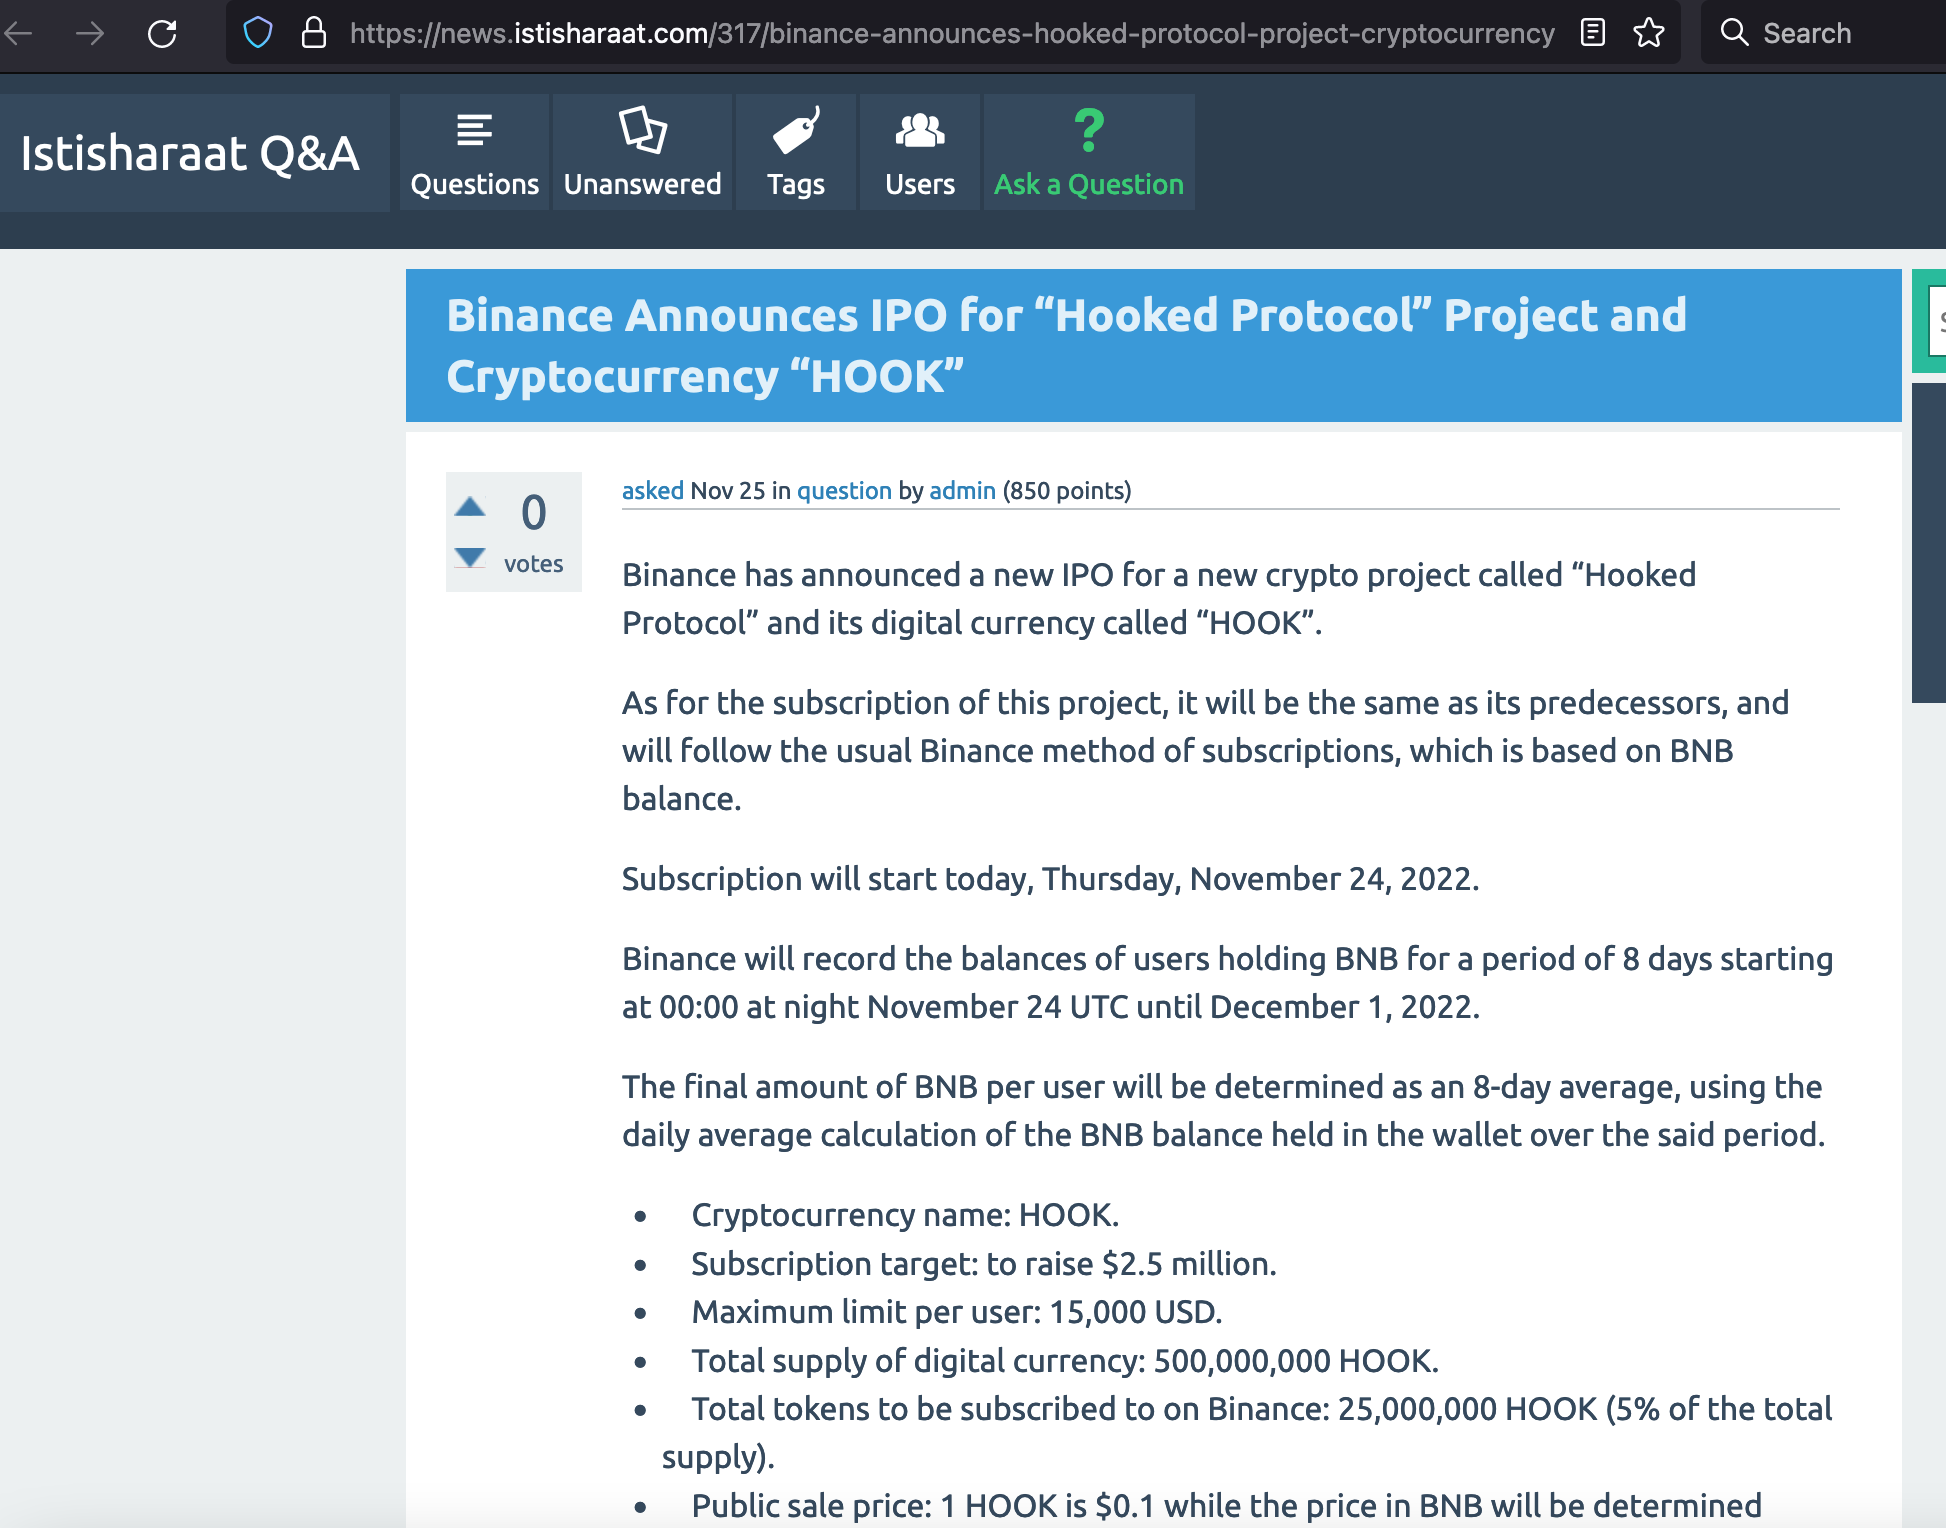Click 'Total supply of digital currency: 500,000,000 HOOK.'
Screen dimensions: 1946x1528
(x=1065, y=1361)
